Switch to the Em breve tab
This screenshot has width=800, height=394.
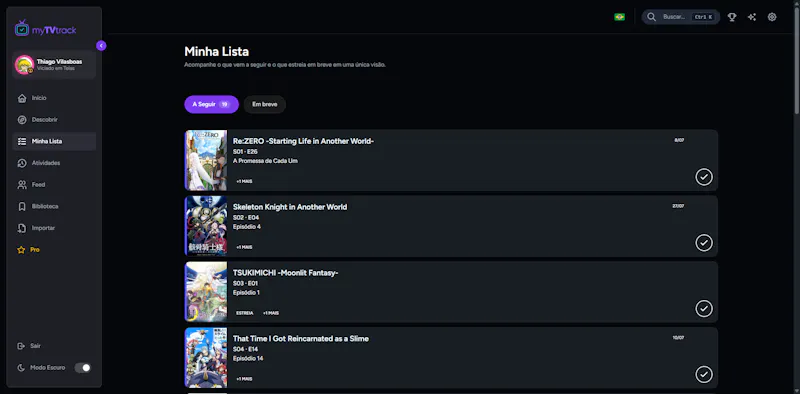click(265, 104)
